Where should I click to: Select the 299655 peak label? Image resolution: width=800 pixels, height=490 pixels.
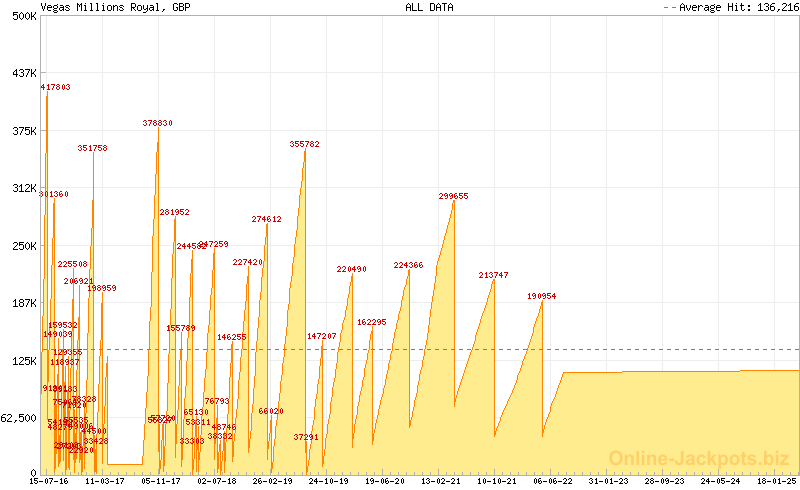coord(453,197)
